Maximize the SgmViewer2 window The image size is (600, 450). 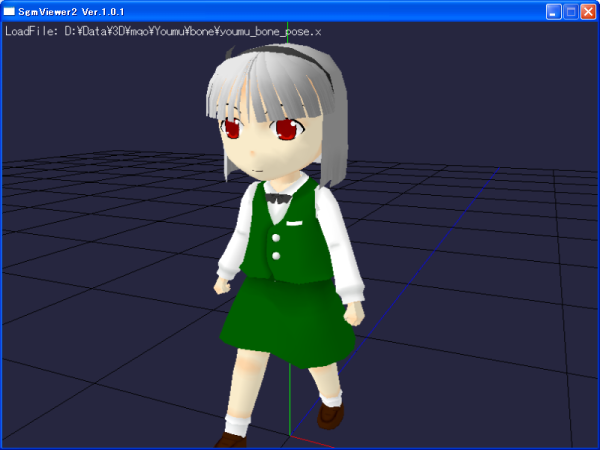pyautogui.click(x=571, y=12)
